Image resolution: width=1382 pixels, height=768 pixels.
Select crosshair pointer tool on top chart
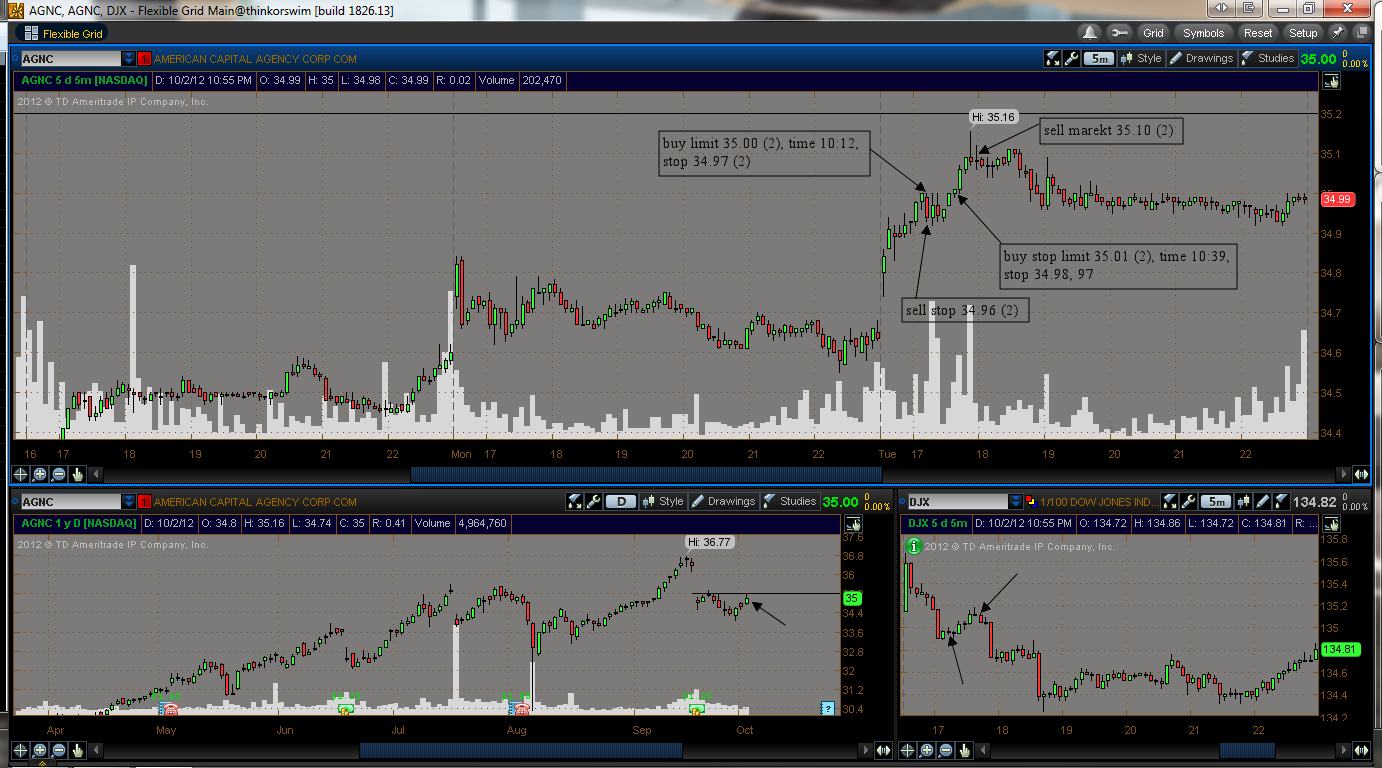[21, 474]
